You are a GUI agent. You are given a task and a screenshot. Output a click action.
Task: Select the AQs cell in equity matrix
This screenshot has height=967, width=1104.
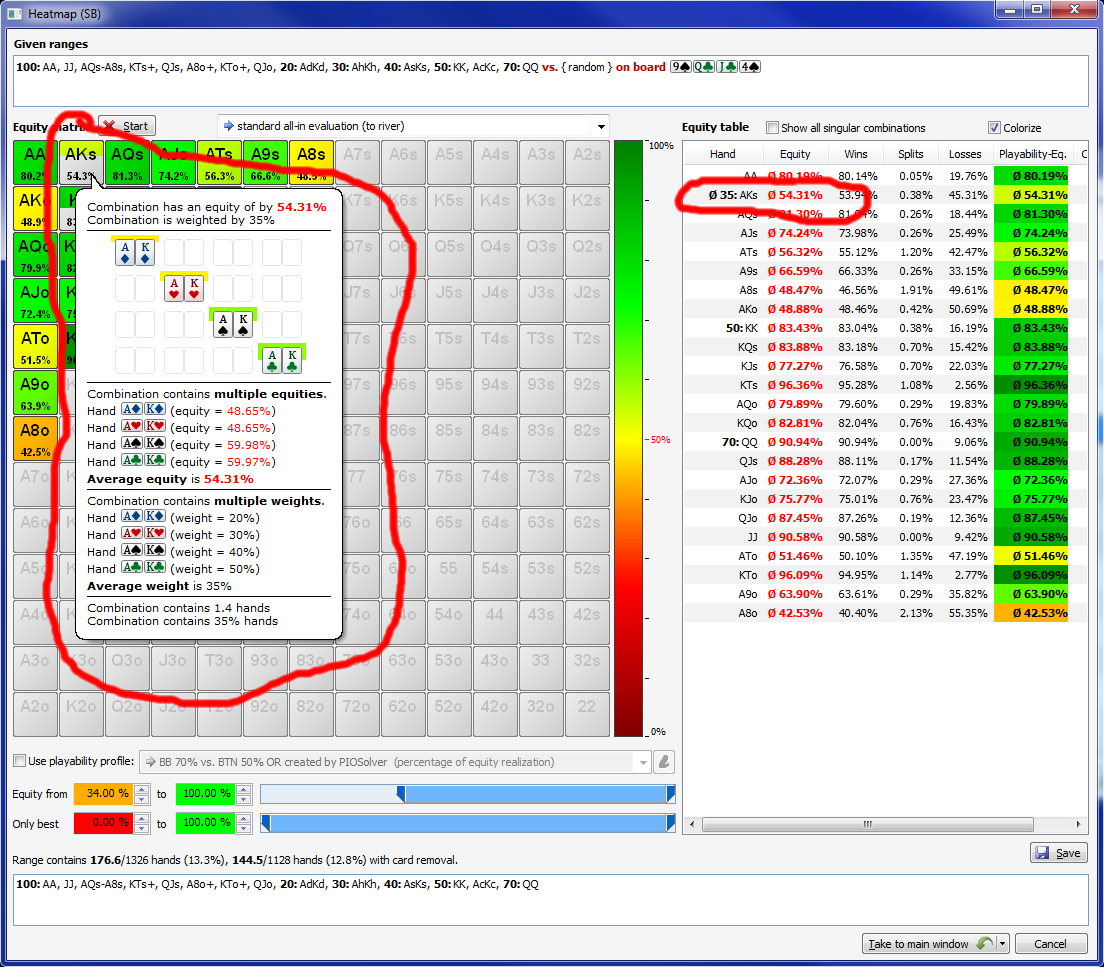(127, 163)
